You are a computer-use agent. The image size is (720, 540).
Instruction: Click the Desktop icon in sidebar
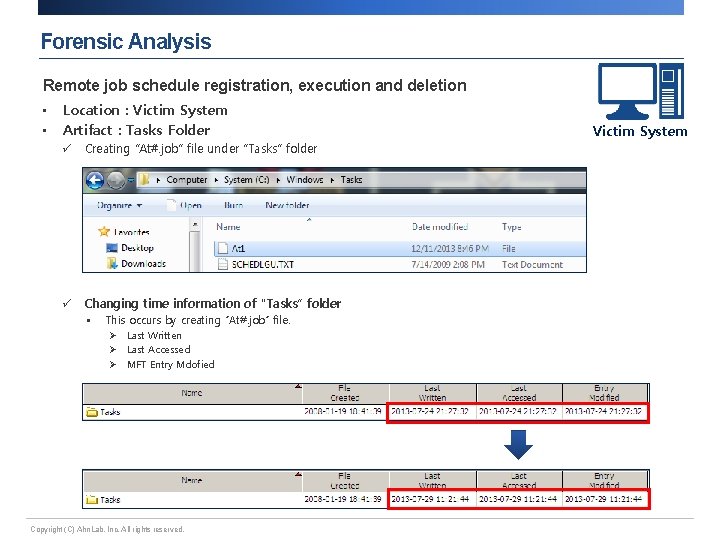point(112,248)
